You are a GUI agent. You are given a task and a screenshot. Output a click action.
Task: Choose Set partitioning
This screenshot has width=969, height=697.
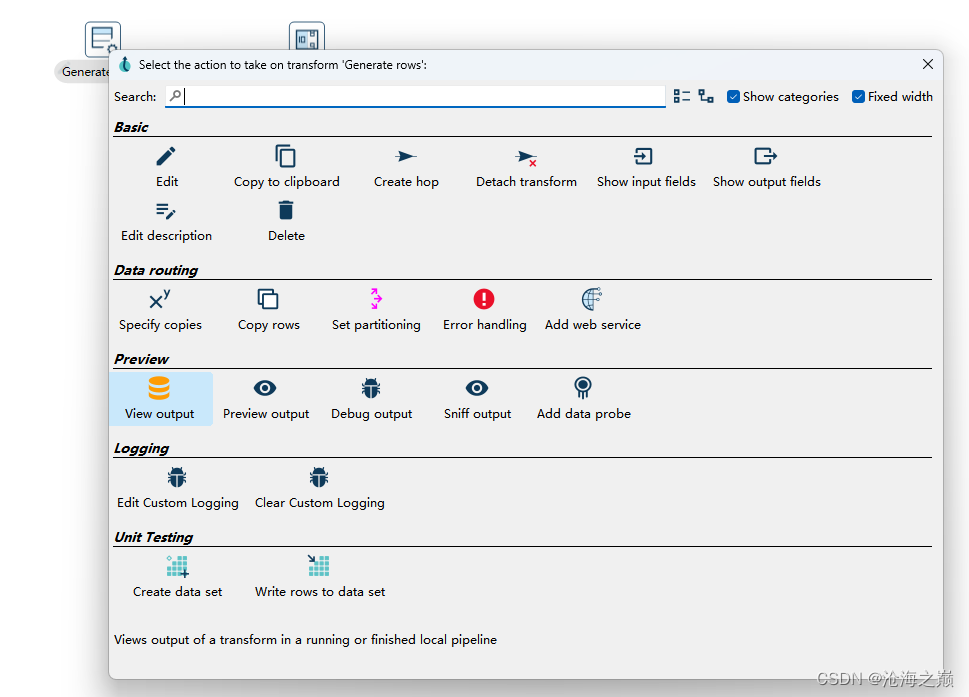pos(376,310)
